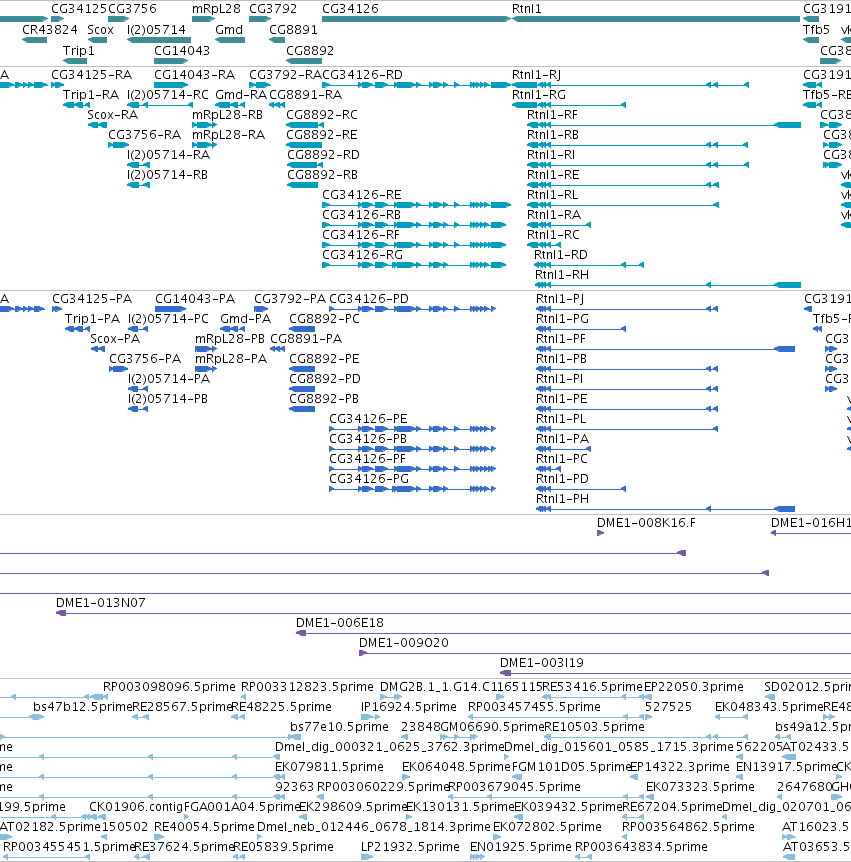
Task: Click EST bs47b12.5prime
Action: tap(82, 707)
